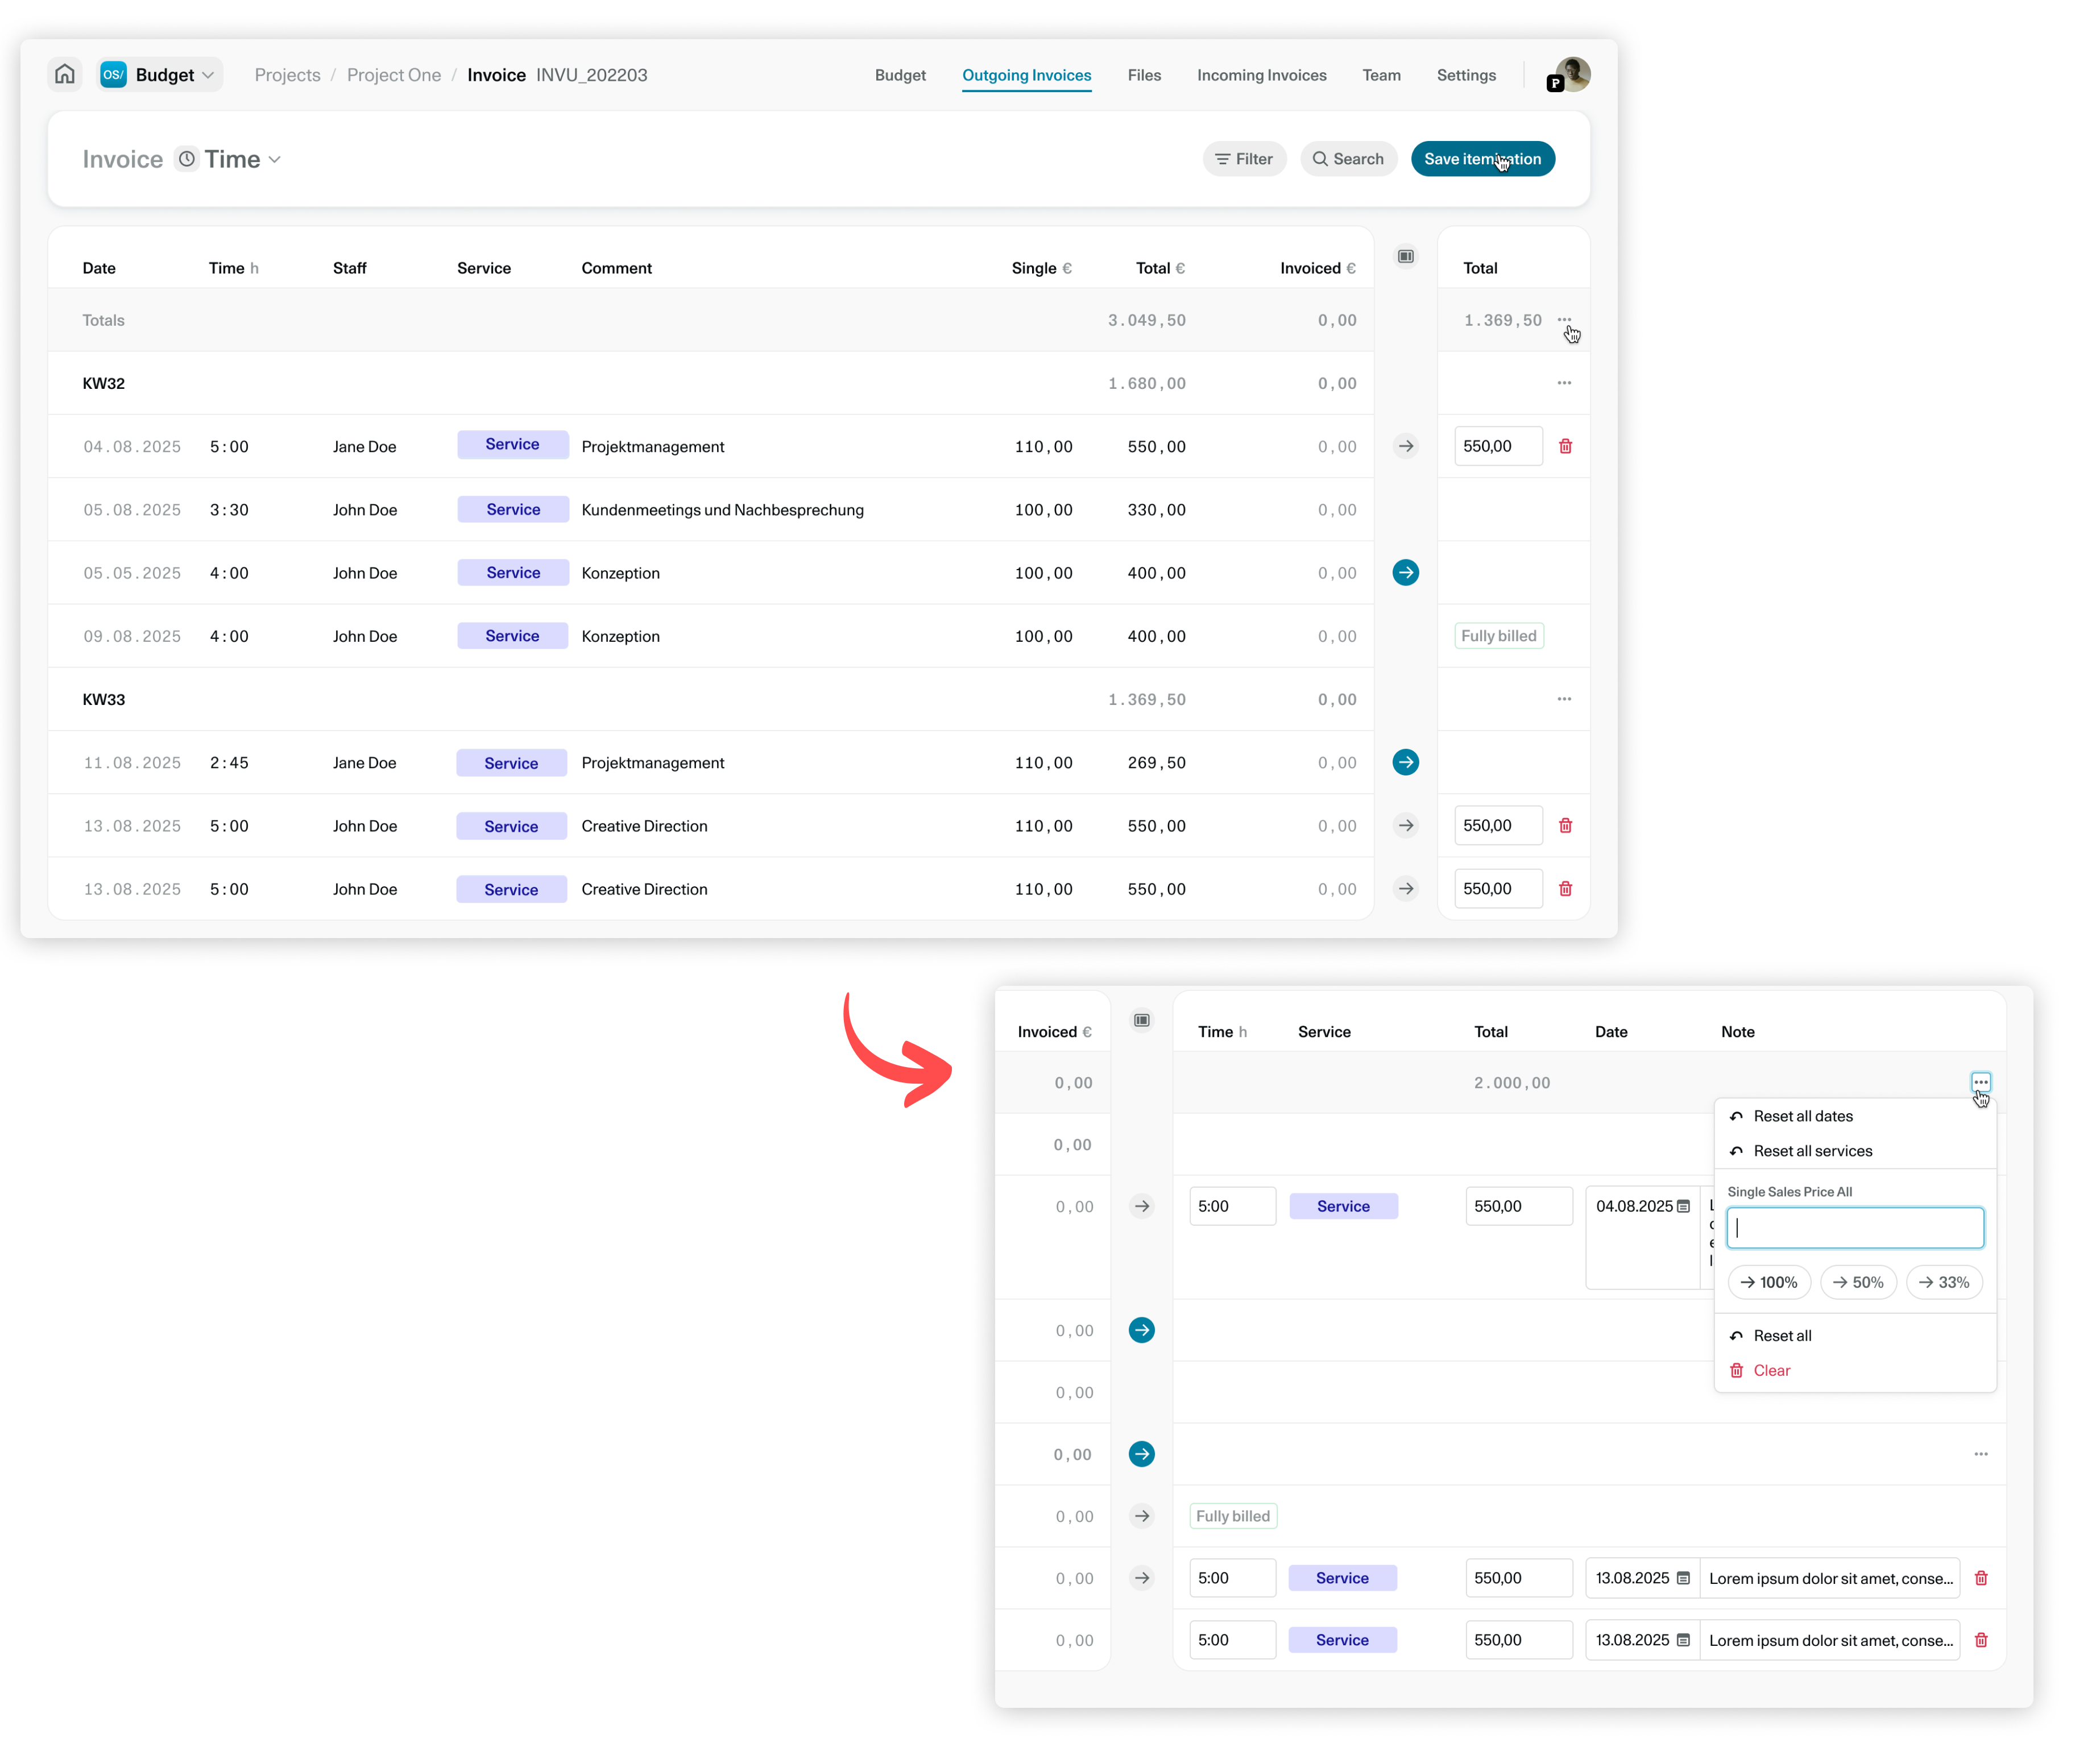
Task: Toggle the column layout icon beside Invoiced
Action: 1405,257
